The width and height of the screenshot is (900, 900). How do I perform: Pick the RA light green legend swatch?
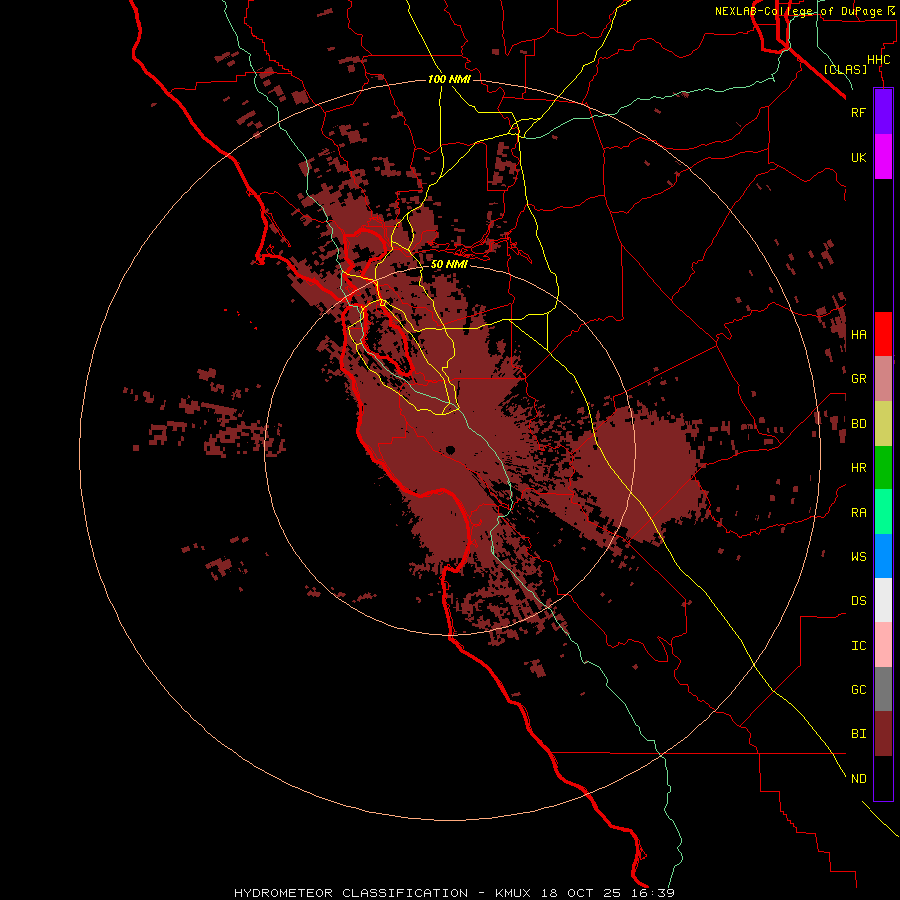pyautogui.click(x=883, y=512)
